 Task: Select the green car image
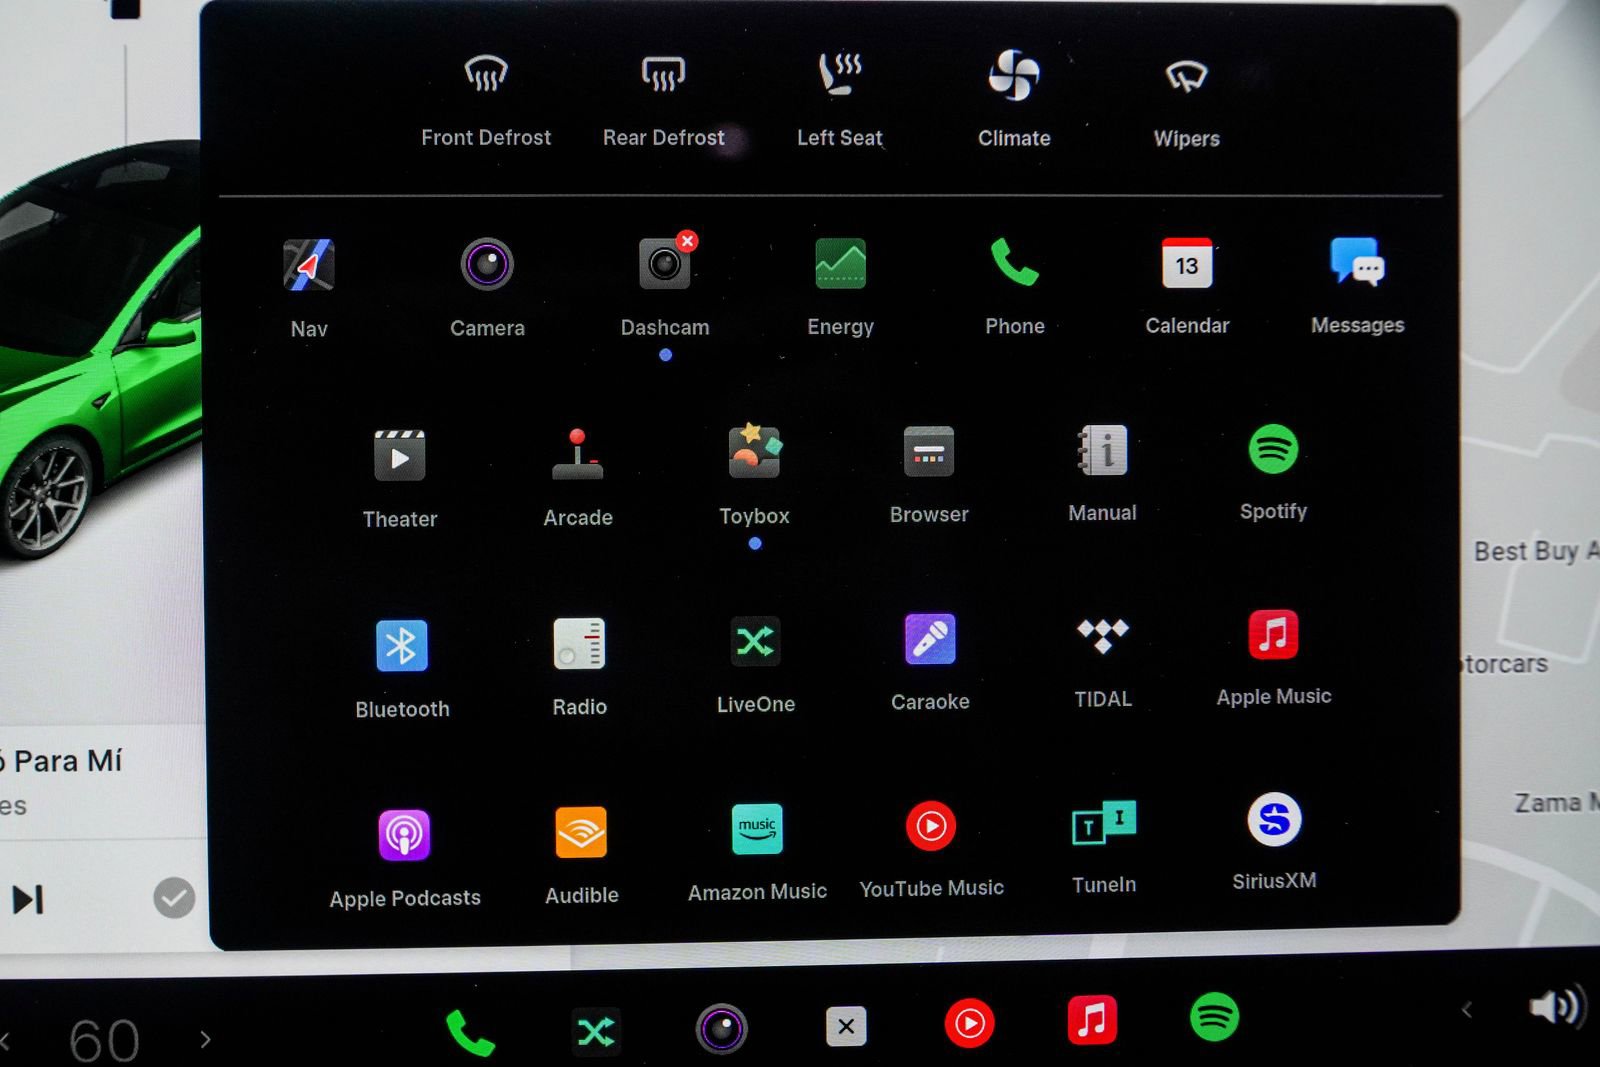[100, 350]
